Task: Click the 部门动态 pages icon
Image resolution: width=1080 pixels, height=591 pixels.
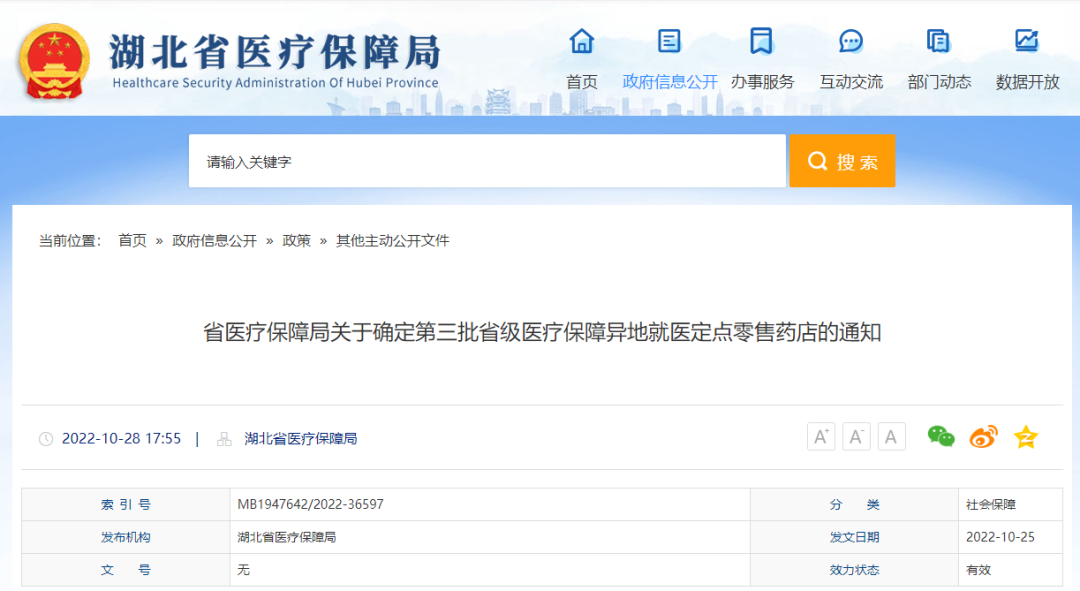Action: [x=938, y=41]
